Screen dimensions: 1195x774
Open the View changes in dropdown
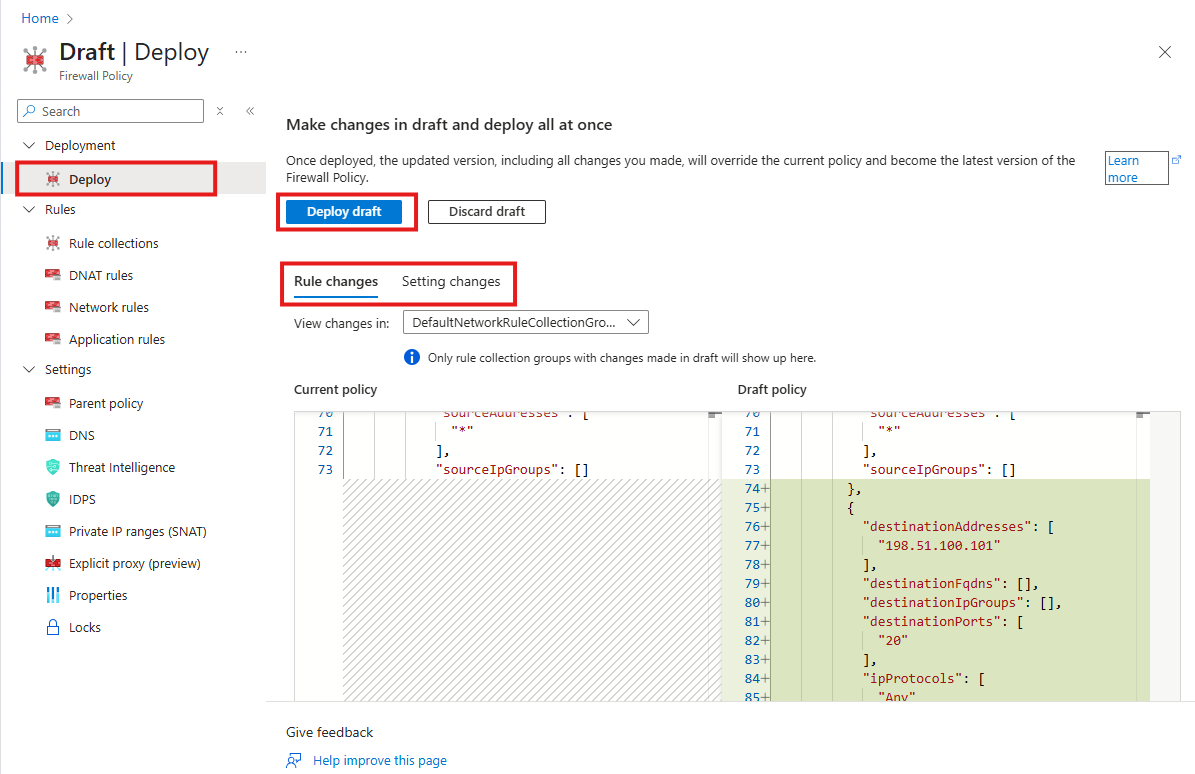pyautogui.click(x=526, y=322)
